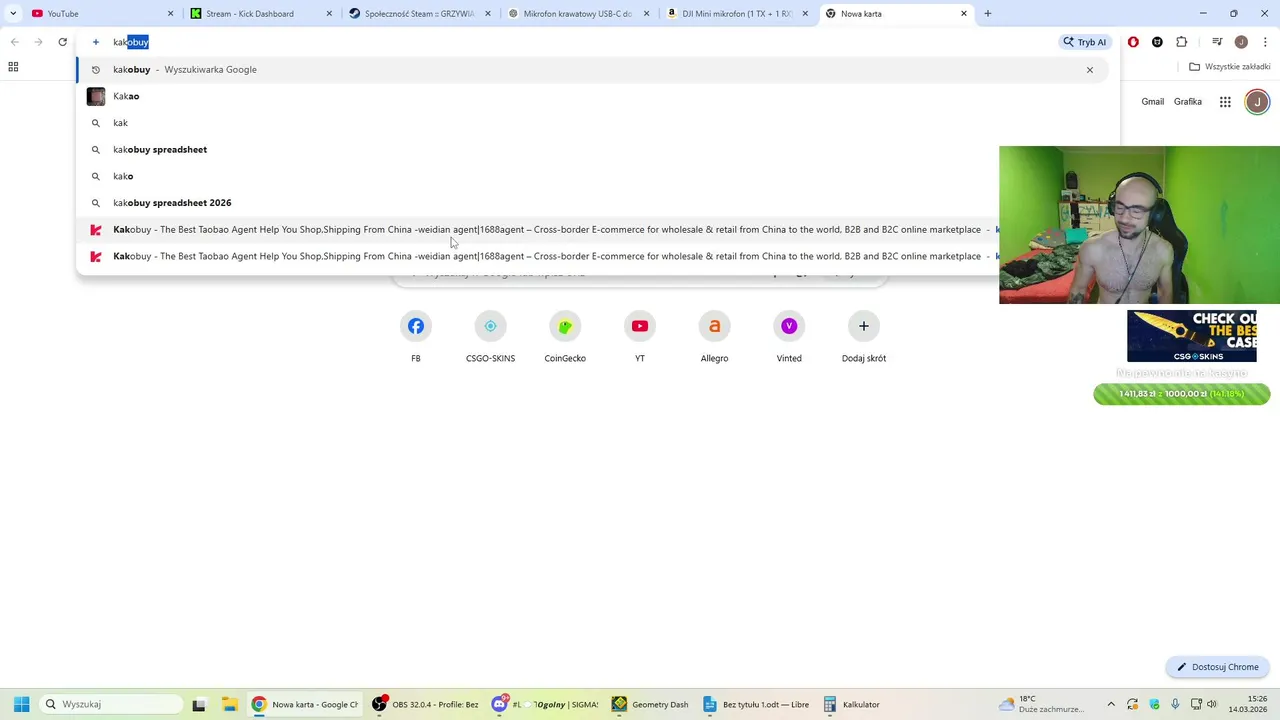
Task: Close the DJI Mini mikrofon tab
Action: click(x=805, y=14)
